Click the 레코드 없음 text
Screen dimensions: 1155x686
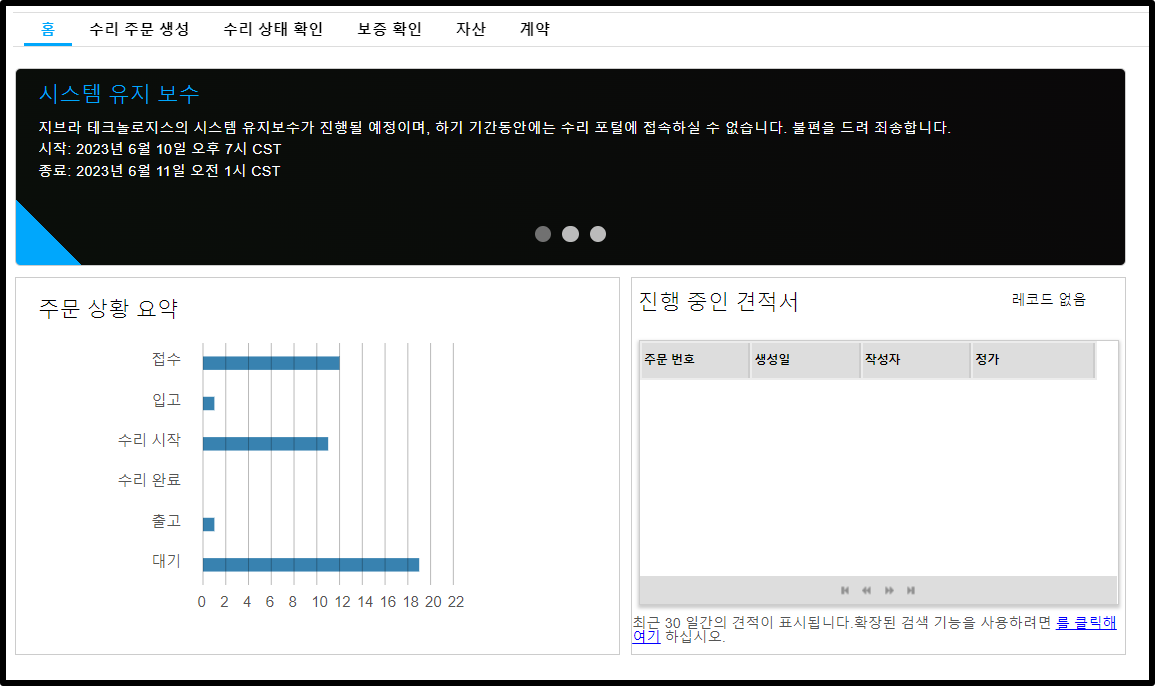point(1049,299)
